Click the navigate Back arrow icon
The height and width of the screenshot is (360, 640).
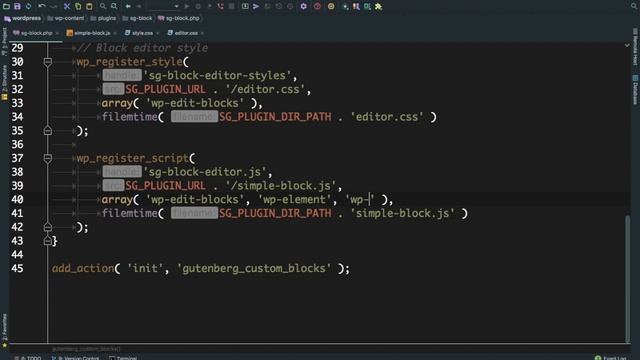coord(128,6)
